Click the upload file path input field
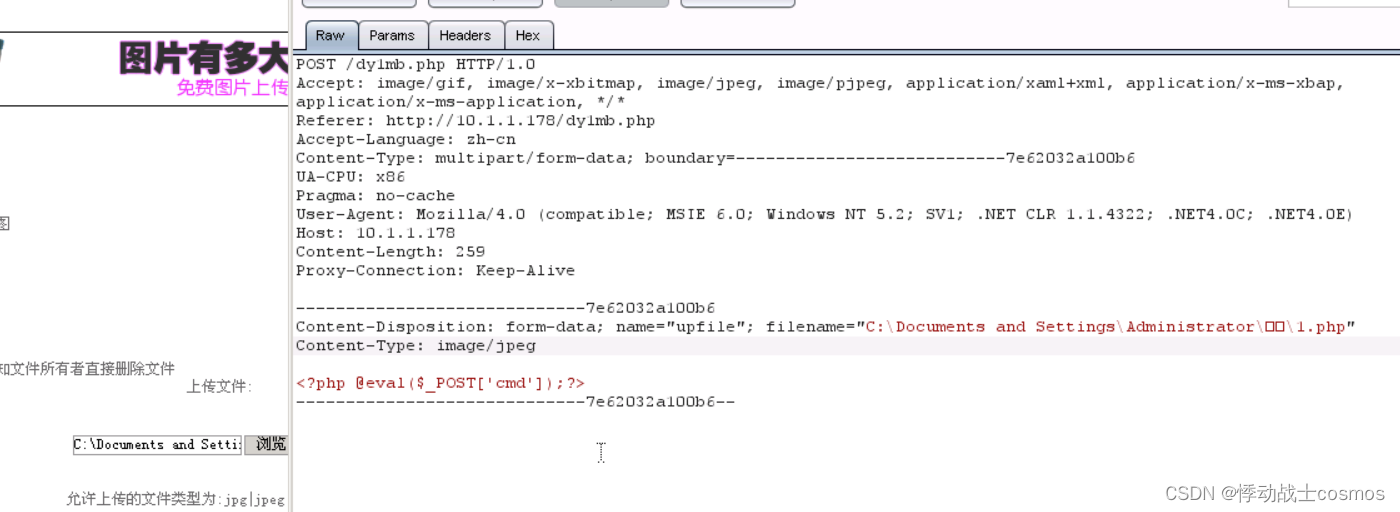This screenshot has height=512, width=1400. click(x=157, y=444)
